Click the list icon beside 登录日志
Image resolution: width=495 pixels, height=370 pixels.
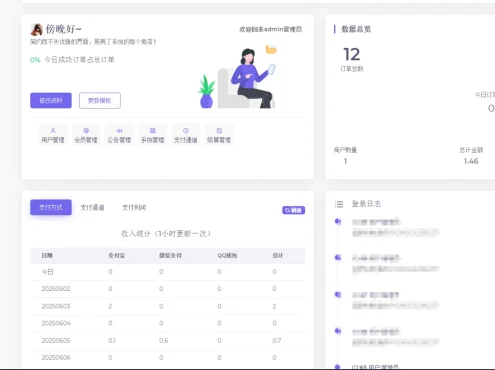coord(339,204)
